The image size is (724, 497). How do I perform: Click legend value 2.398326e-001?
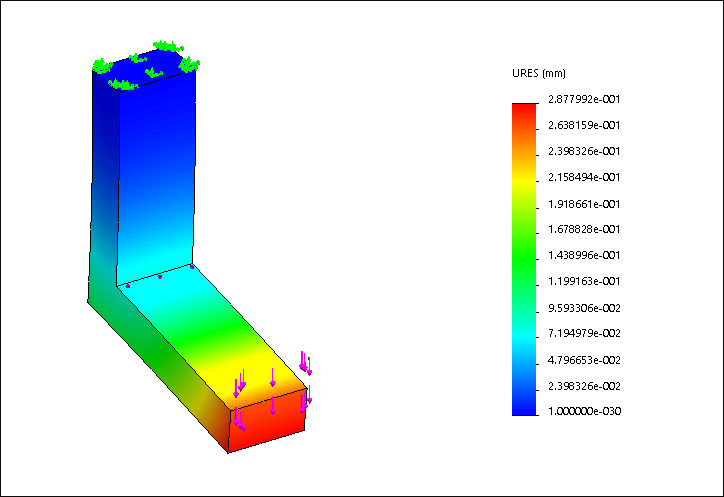584,151
